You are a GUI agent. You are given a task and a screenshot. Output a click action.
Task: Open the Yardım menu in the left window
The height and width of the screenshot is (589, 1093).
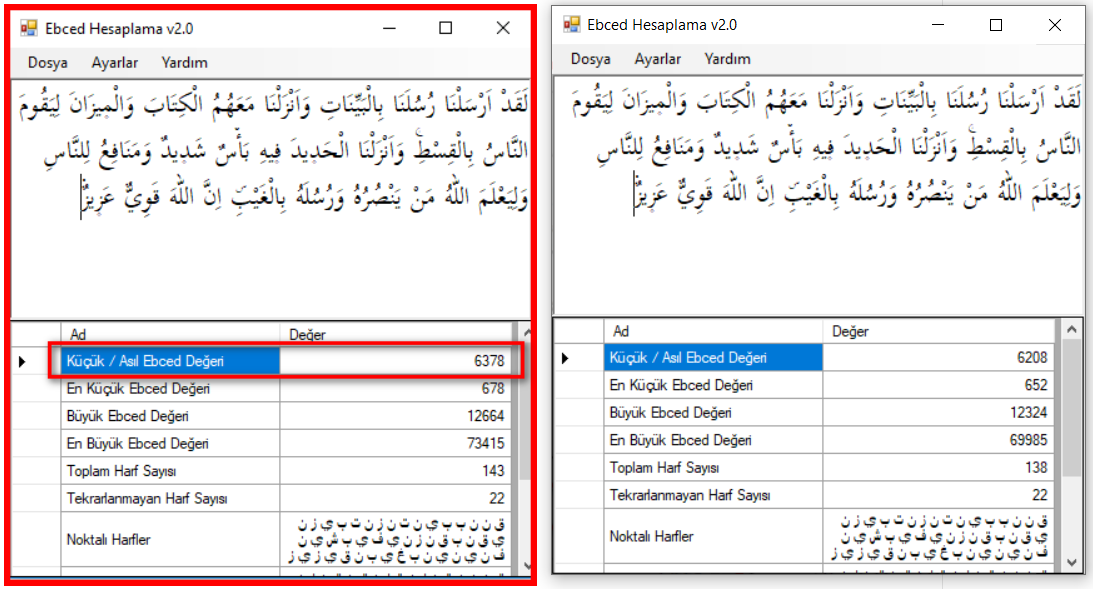click(185, 63)
